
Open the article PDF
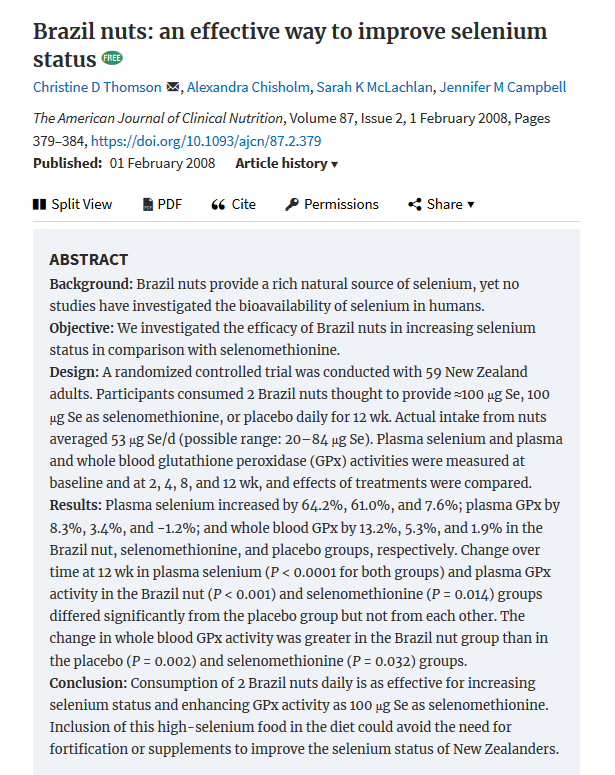click(x=169, y=204)
